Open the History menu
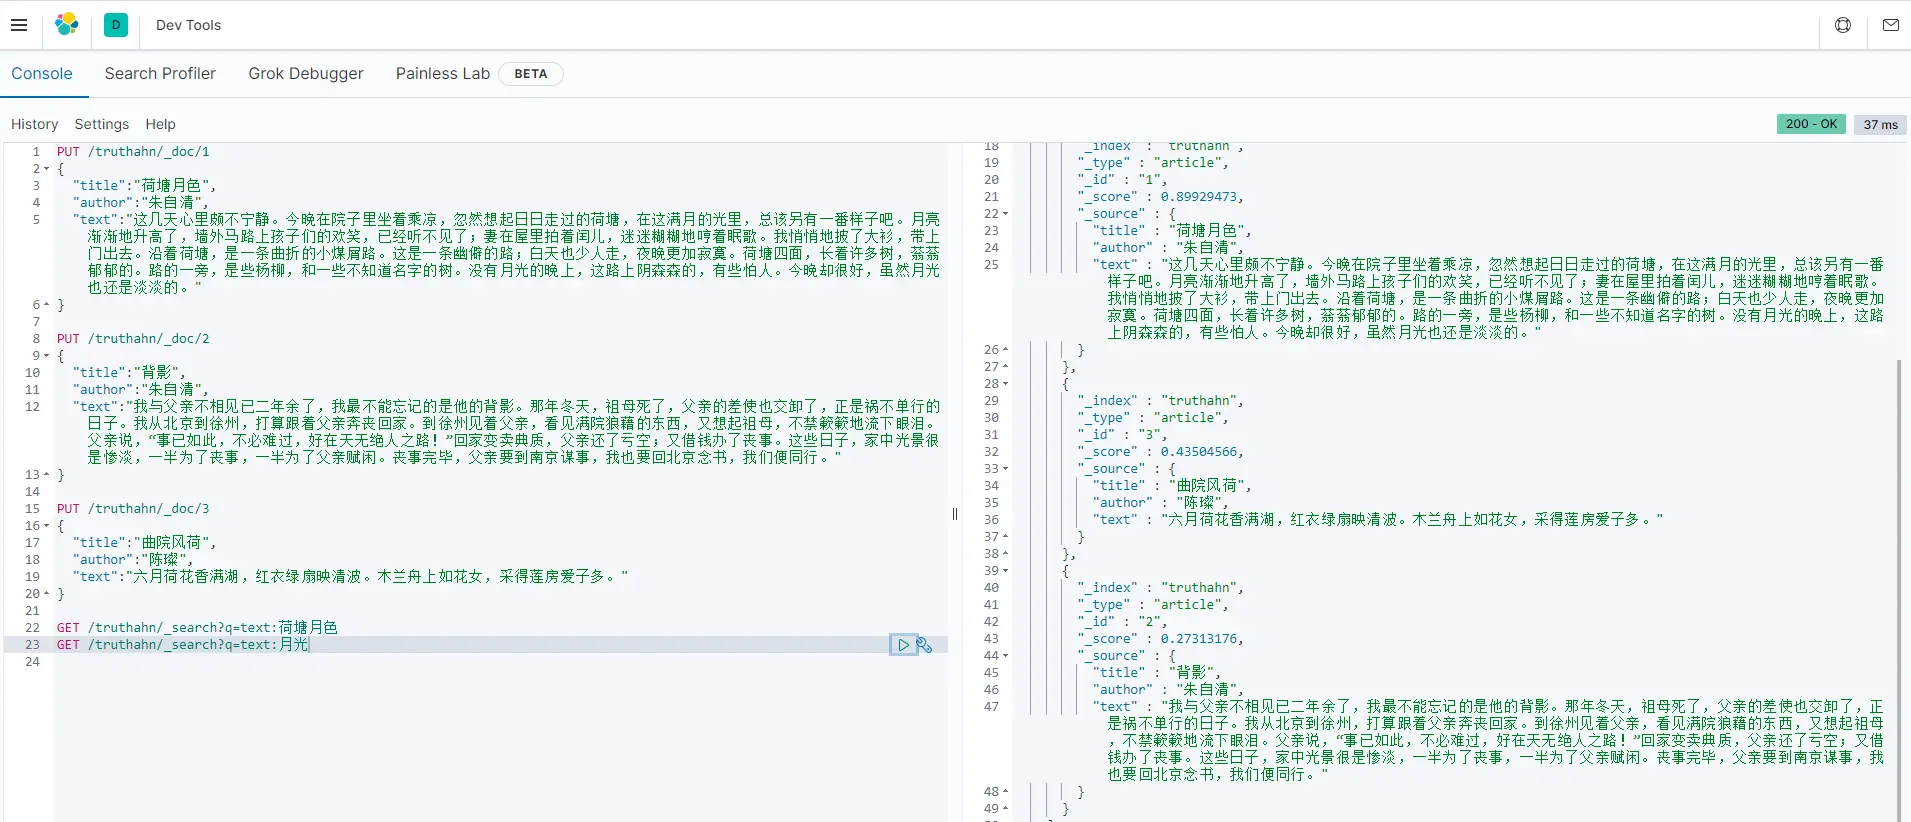This screenshot has width=1911, height=822. (35, 124)
